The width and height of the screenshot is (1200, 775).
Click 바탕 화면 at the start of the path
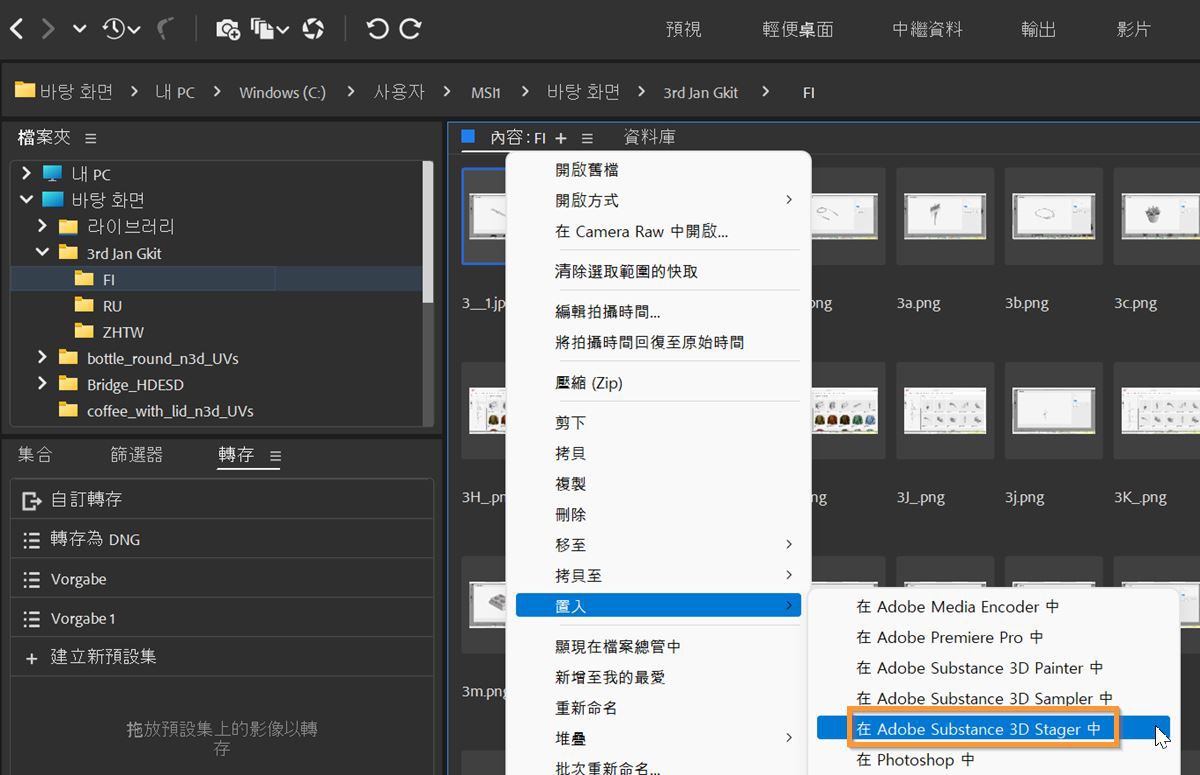click(x=64, y=91)
